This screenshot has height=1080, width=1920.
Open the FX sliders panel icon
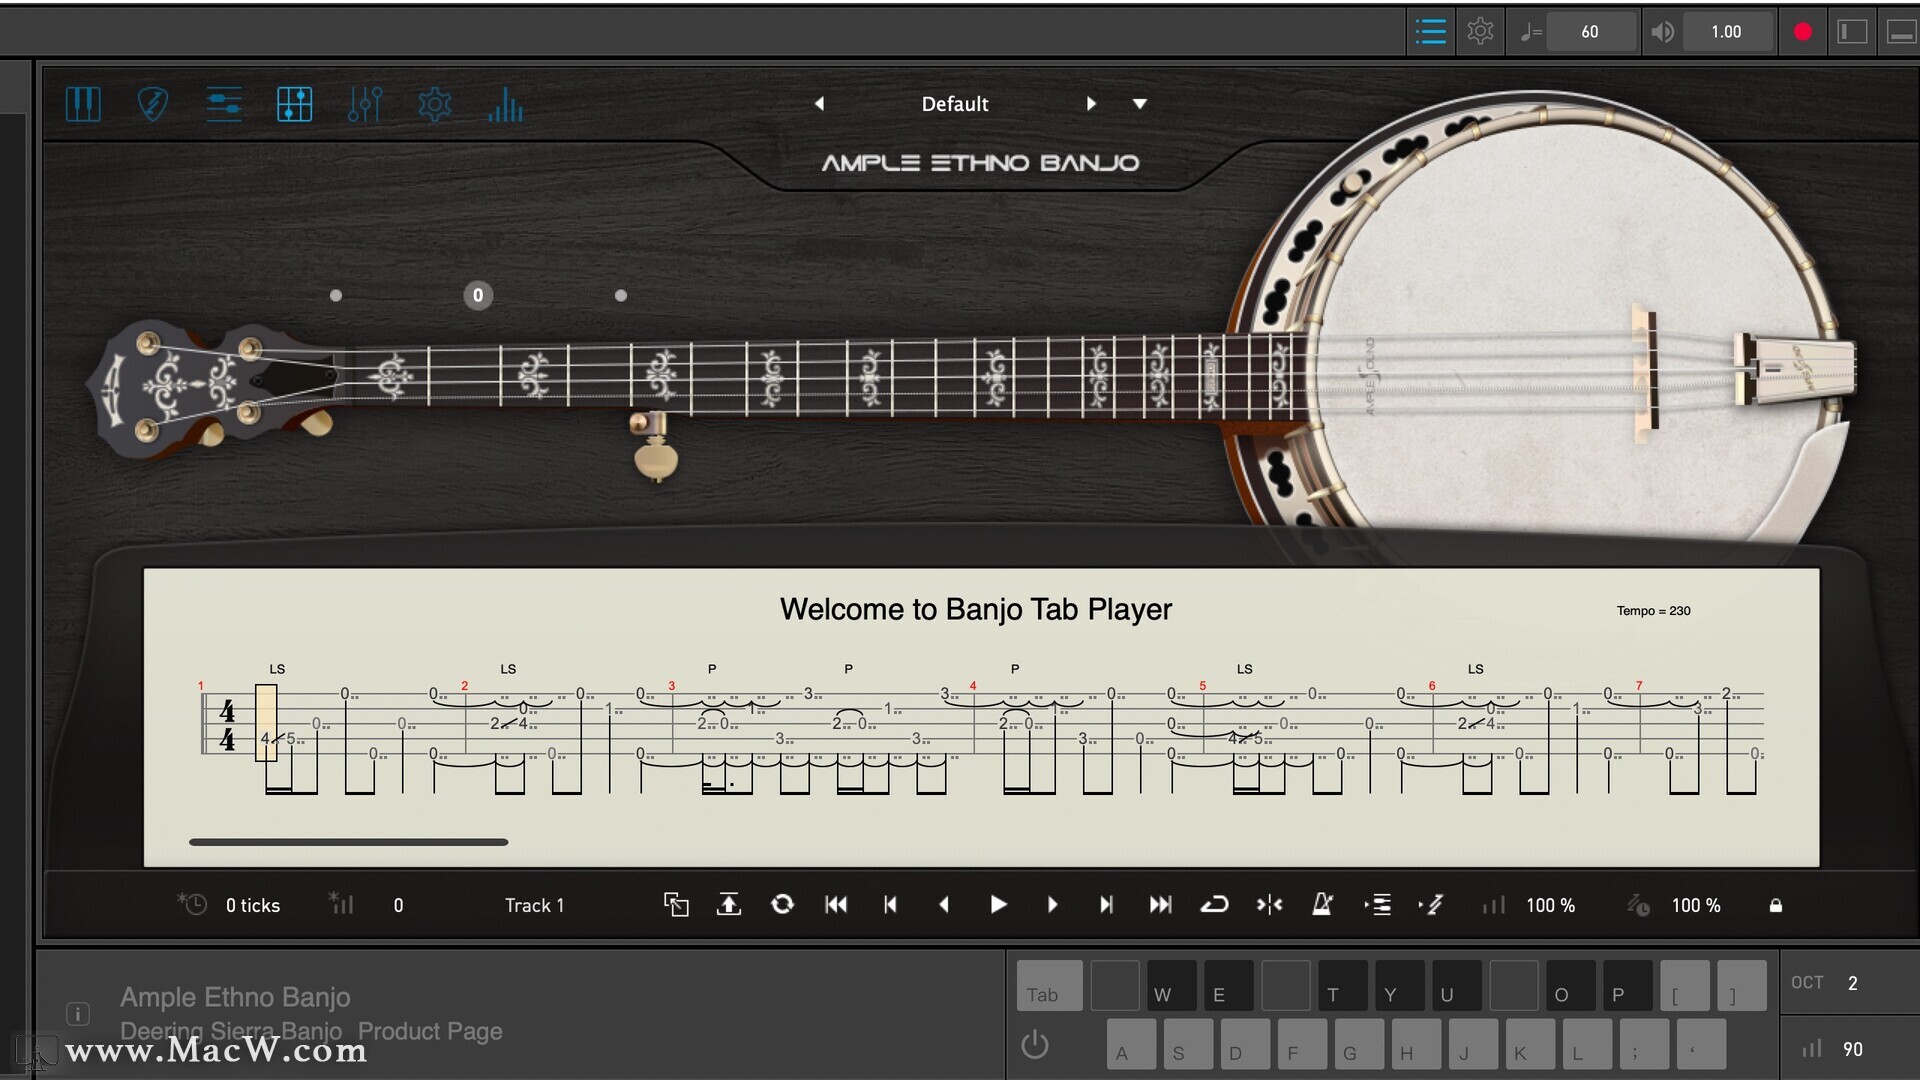pos(365,104)
